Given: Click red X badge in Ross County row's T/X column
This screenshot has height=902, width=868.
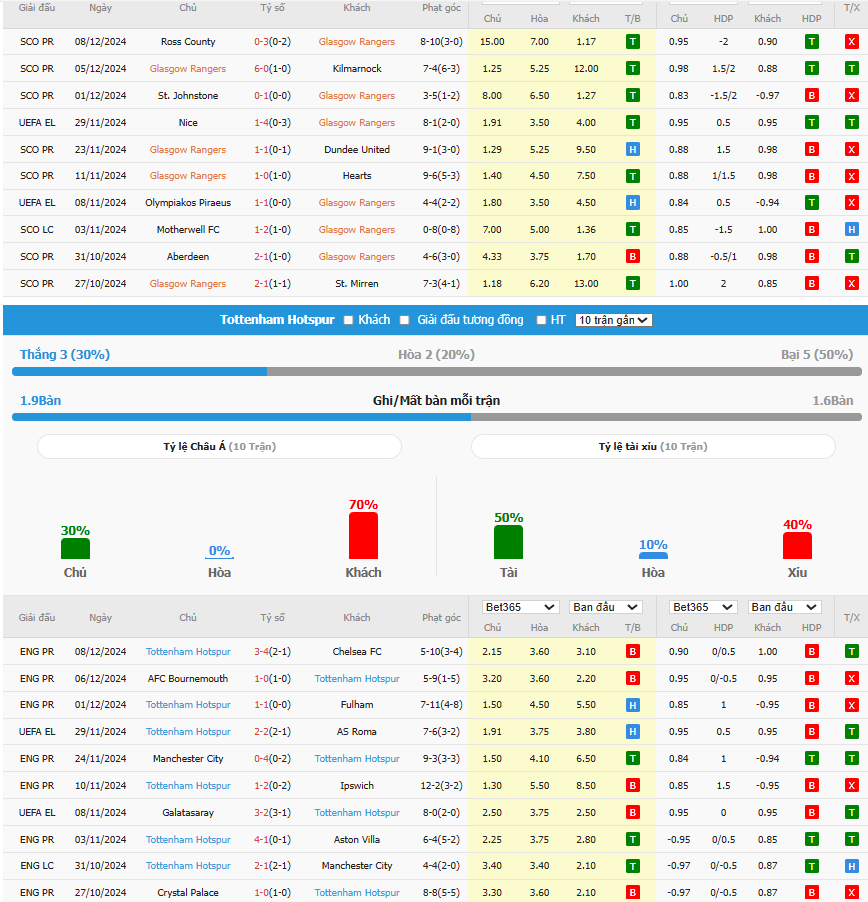Looking at the screenshot, I should click(x=851, y=42).
